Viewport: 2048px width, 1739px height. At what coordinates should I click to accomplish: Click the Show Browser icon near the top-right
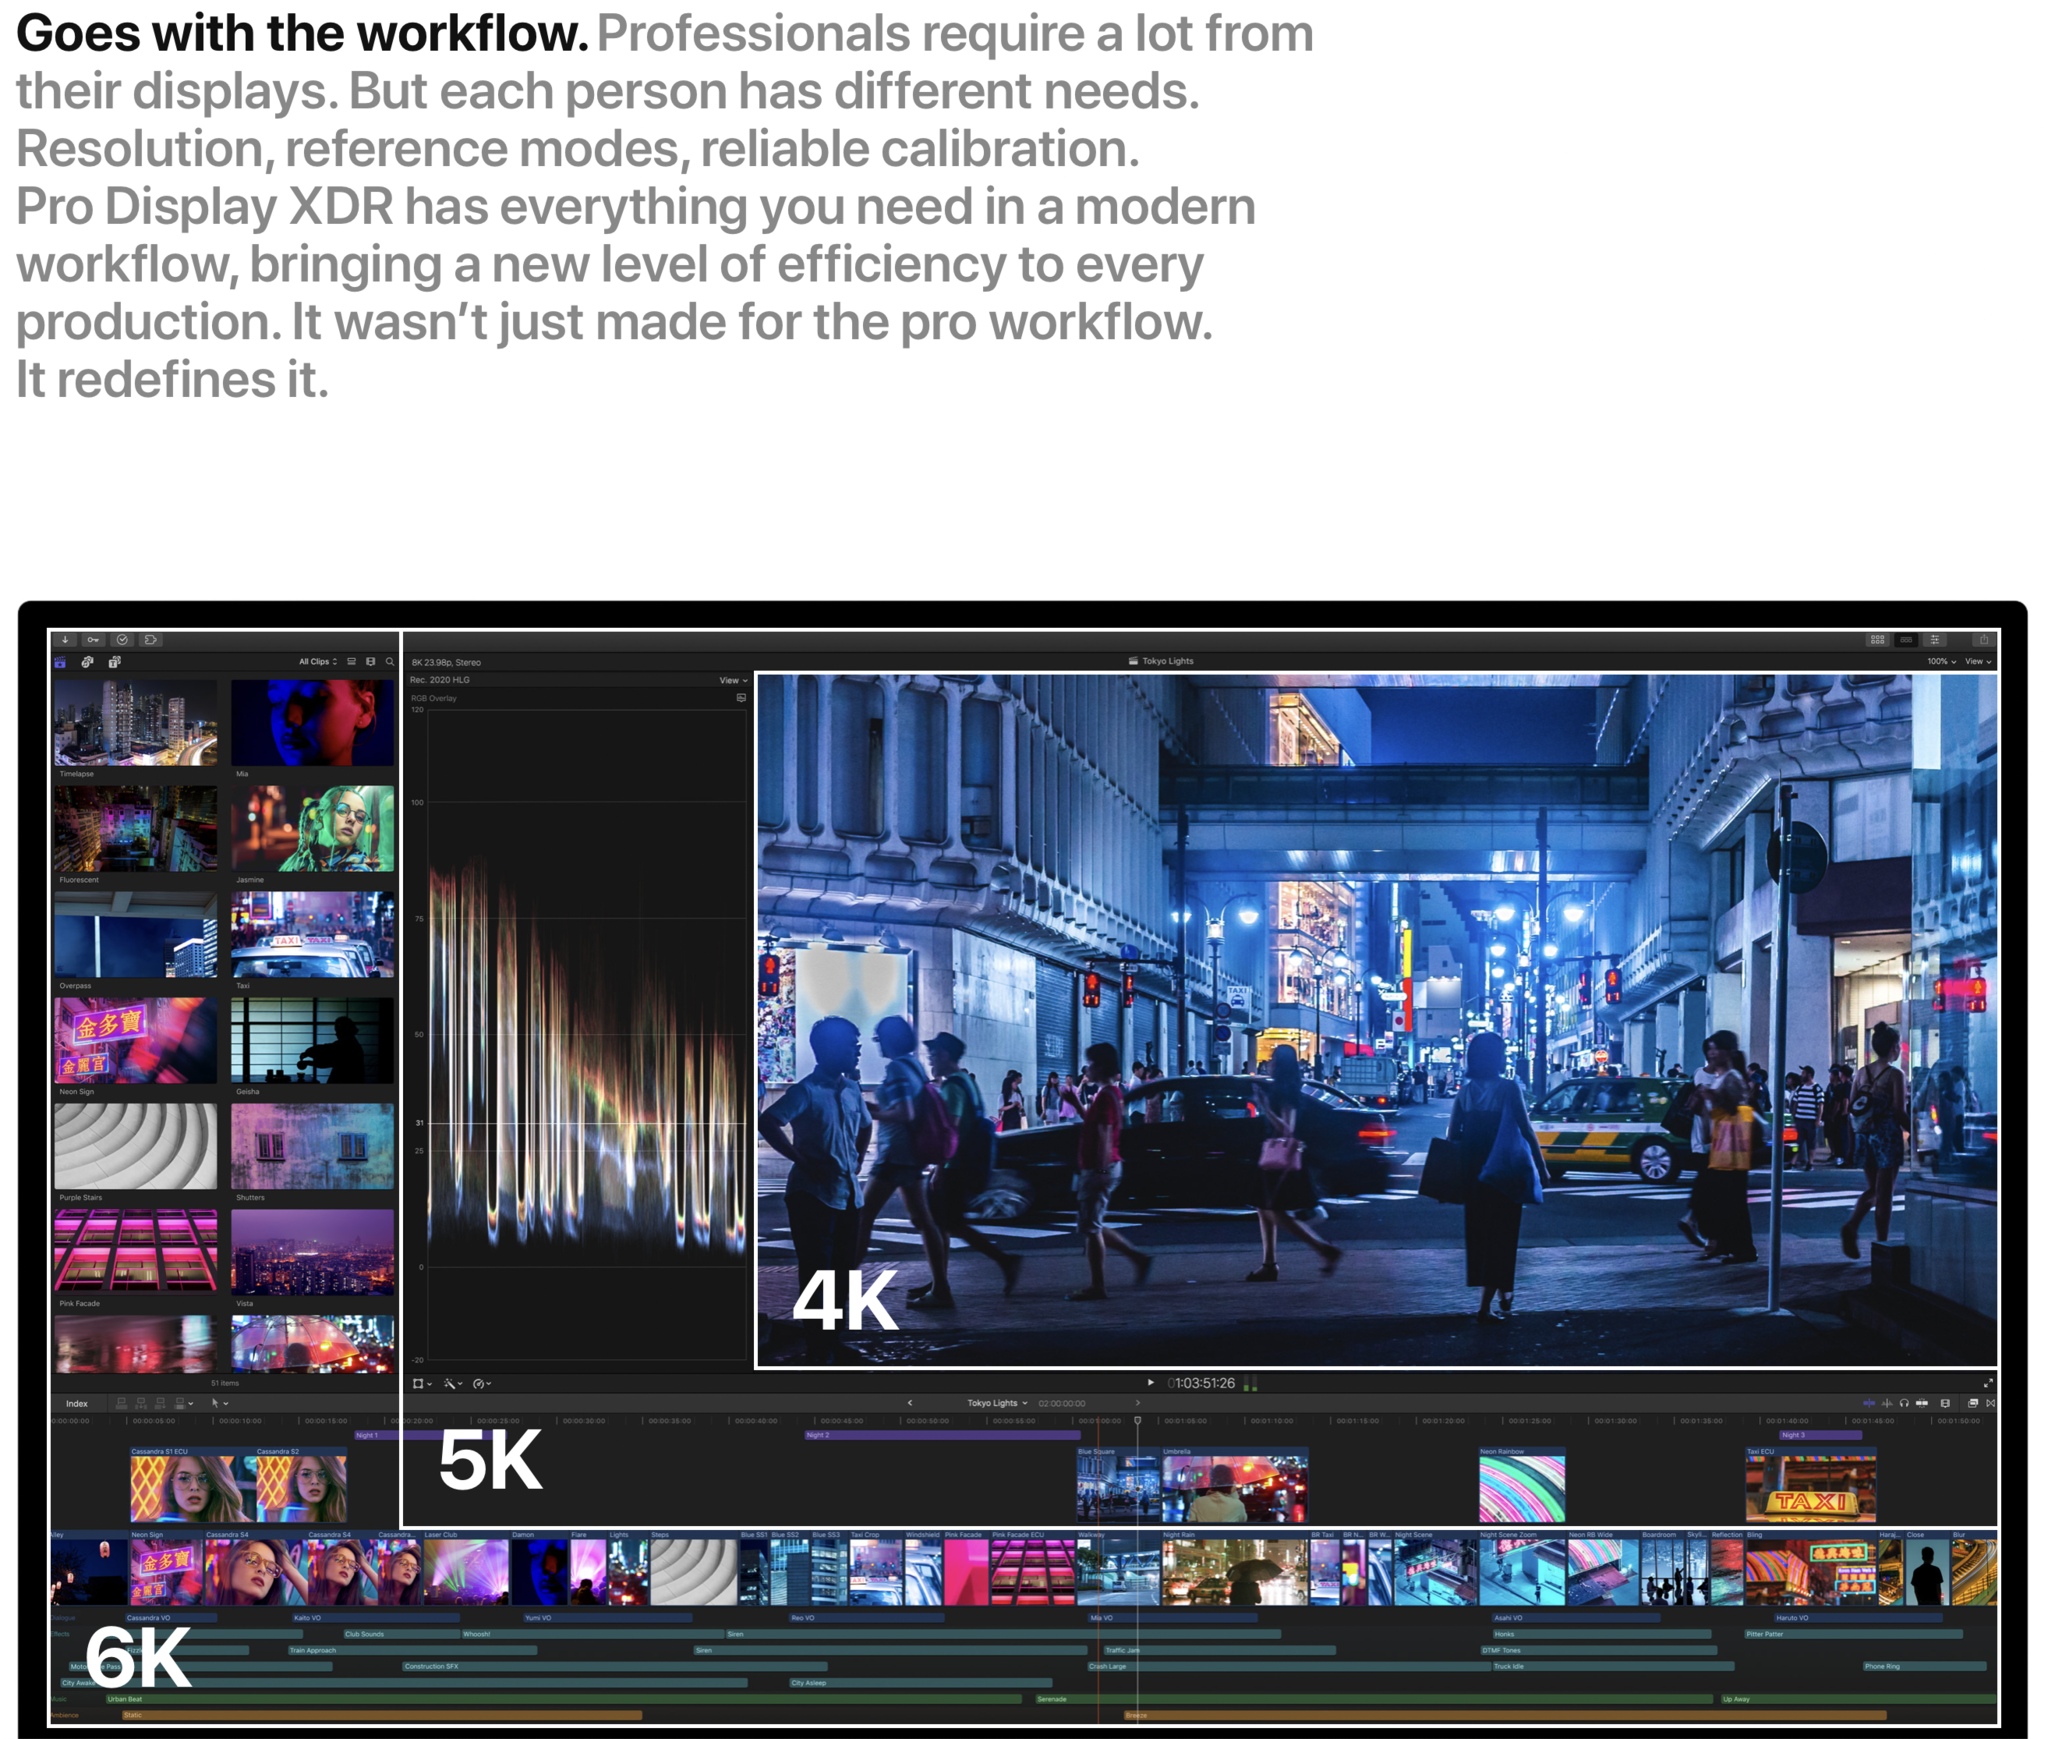pyautogui.click(x=1877, y=640)
